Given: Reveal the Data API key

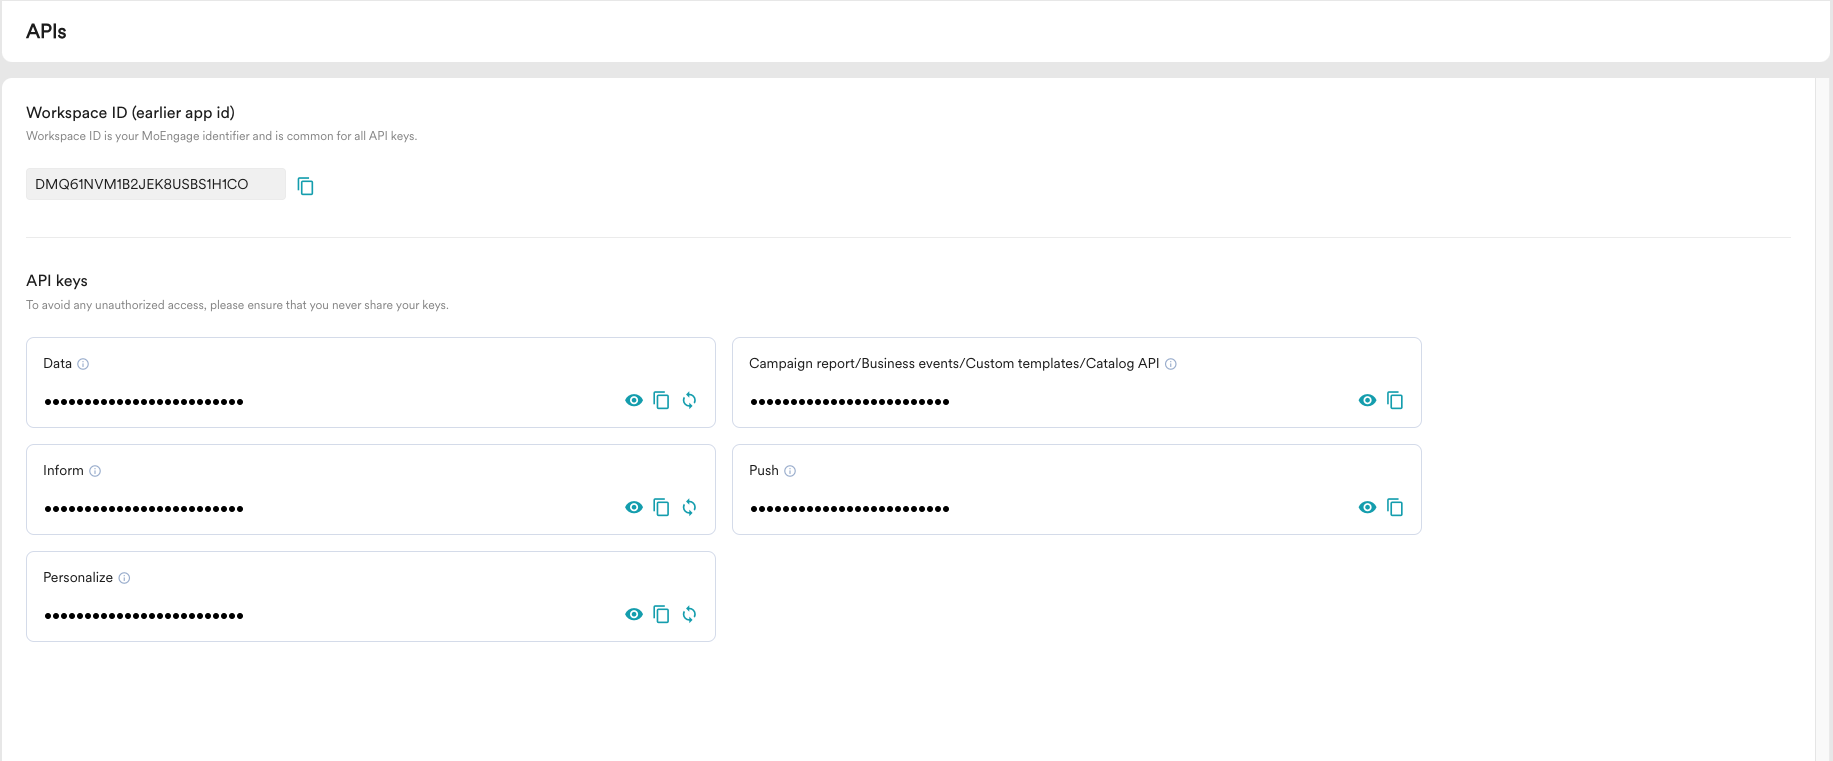Looking at the screenshot, I should point(633,400).
